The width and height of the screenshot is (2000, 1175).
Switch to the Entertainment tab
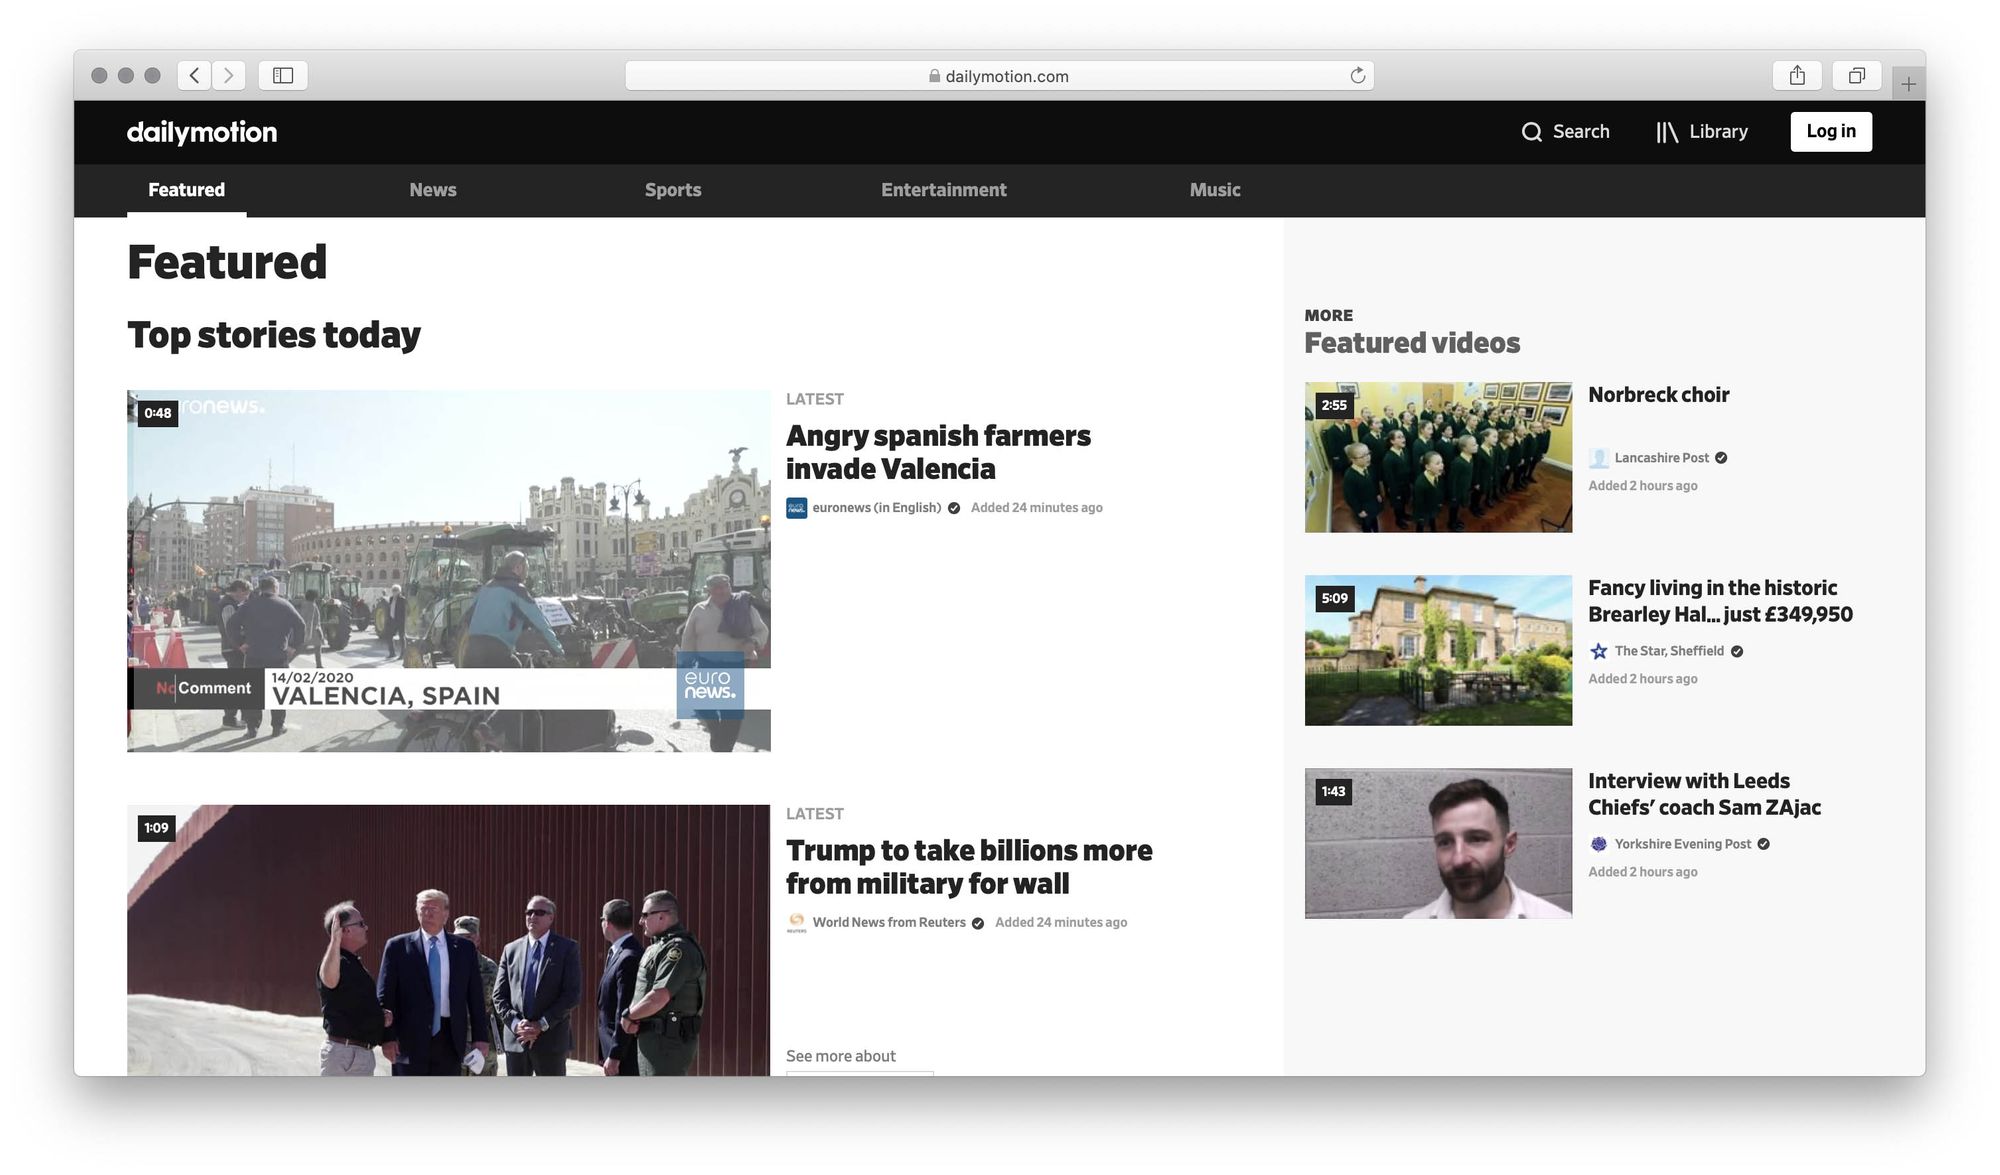coord(943,190)
